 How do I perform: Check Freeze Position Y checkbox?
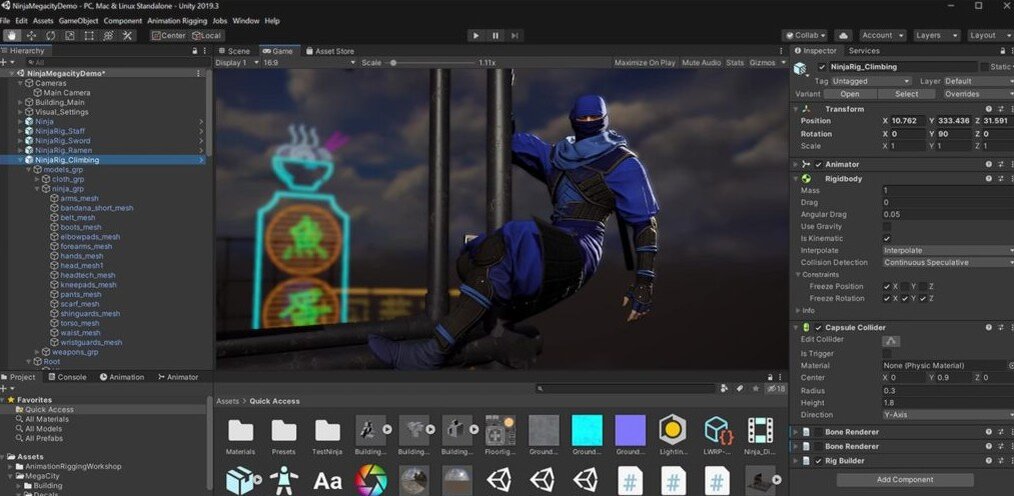[x=905, y=286]
